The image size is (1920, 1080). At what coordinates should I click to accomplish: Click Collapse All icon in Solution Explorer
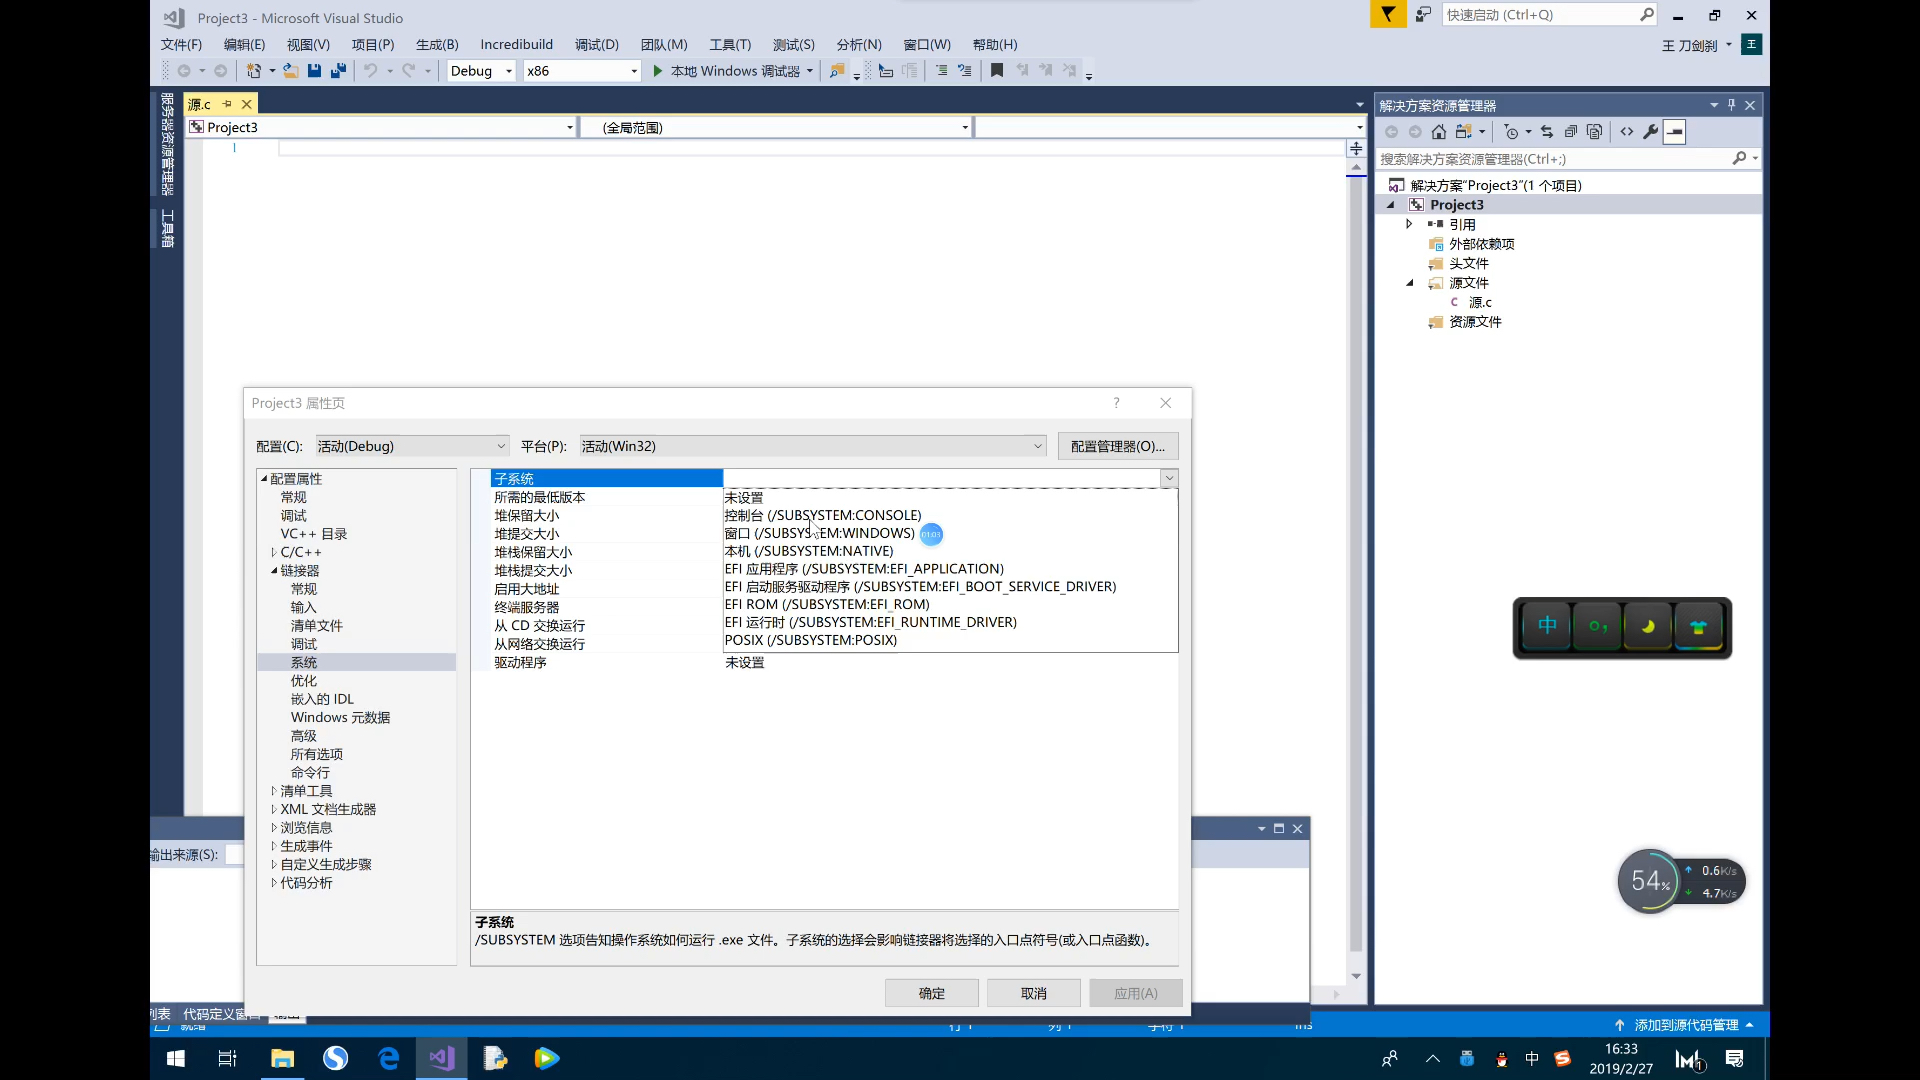[x=1571, y=132]
